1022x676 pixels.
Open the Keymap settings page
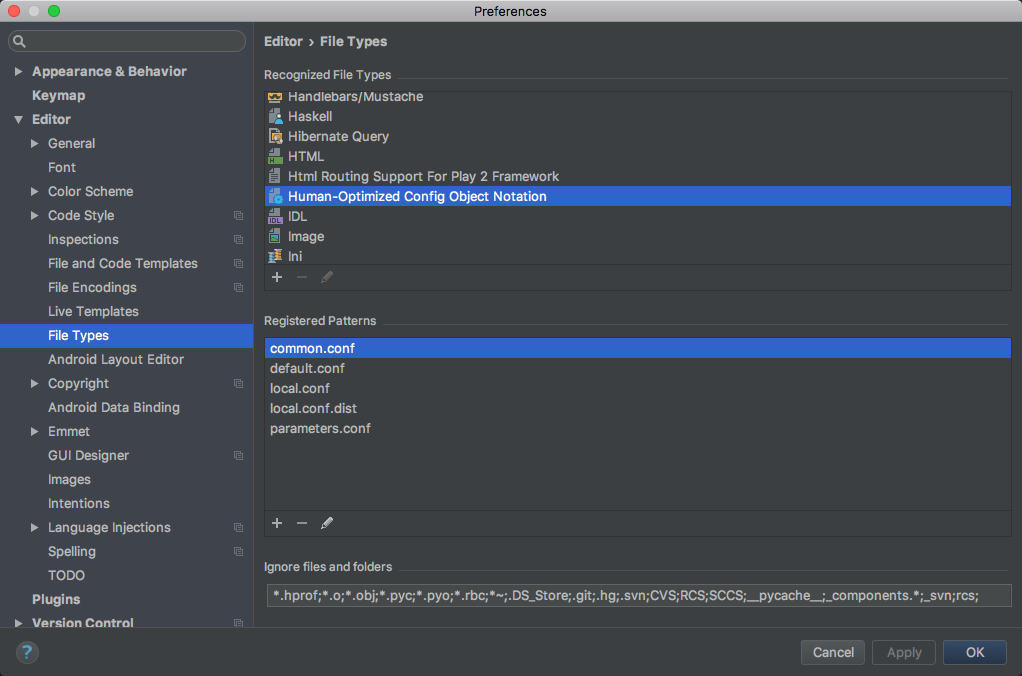[x=58, y=95]
